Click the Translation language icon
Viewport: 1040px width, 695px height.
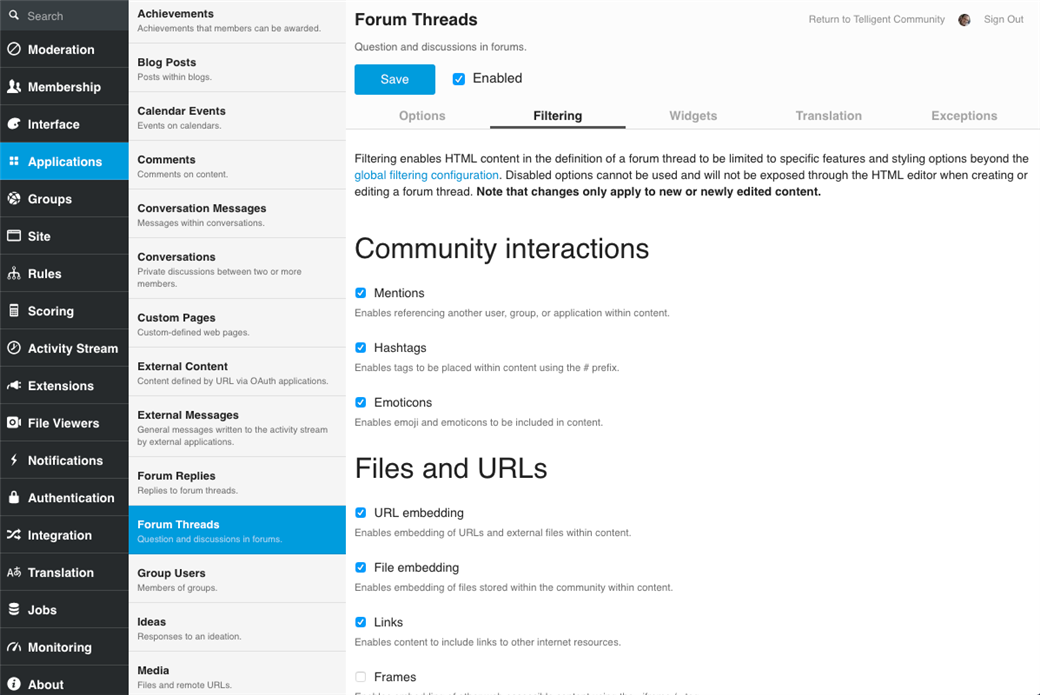[x=14, y=572]
